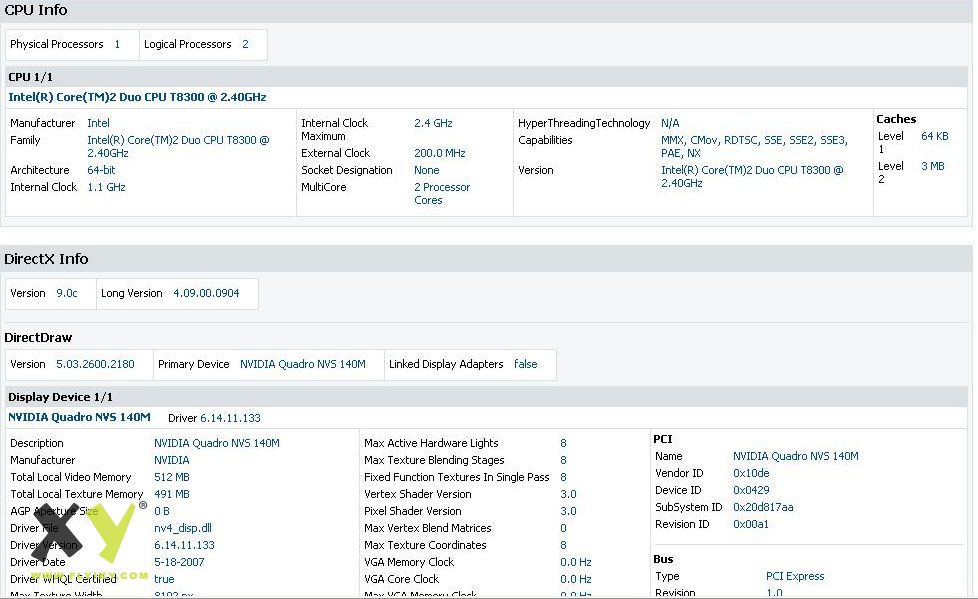Select the Internal Clock Maximum value "2.4 GHz"
Screen dimensions: 978x599
[433, 123]
